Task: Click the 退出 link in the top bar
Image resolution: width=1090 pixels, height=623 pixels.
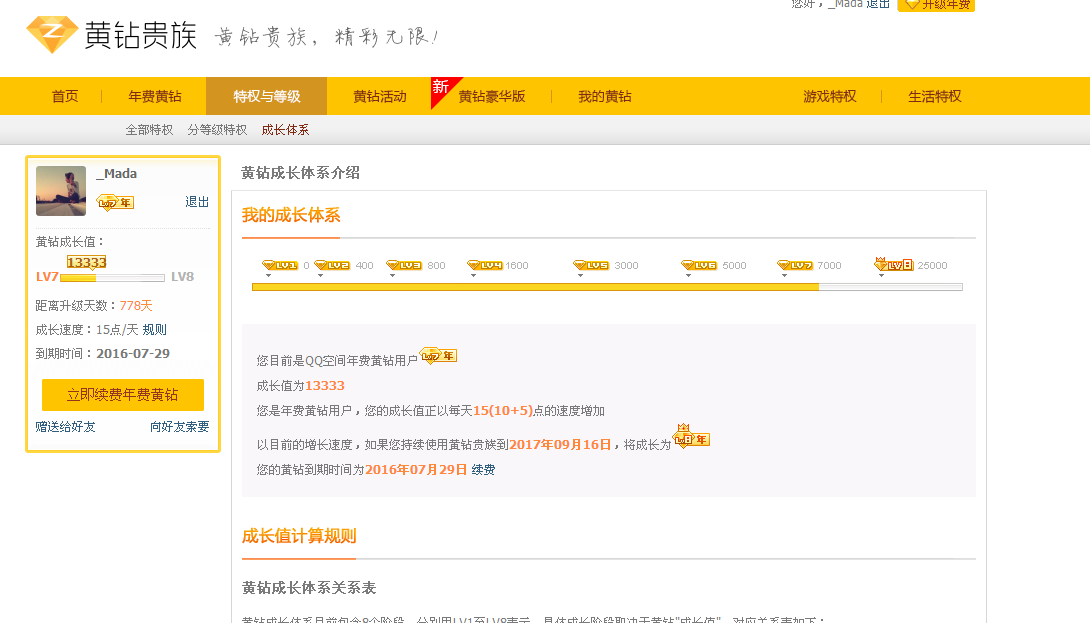Action: (878, 4)
